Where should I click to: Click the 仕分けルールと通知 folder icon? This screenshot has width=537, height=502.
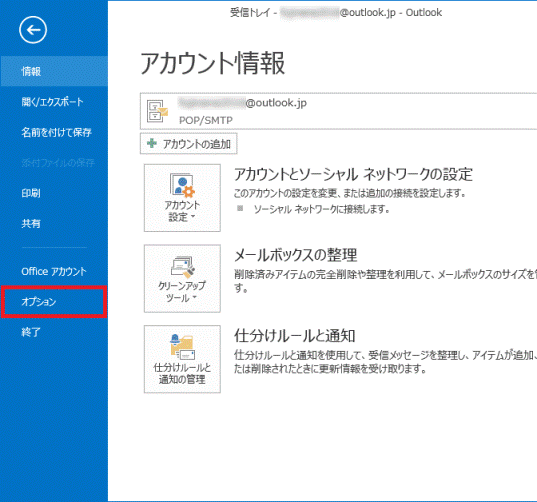coord(182,347)
